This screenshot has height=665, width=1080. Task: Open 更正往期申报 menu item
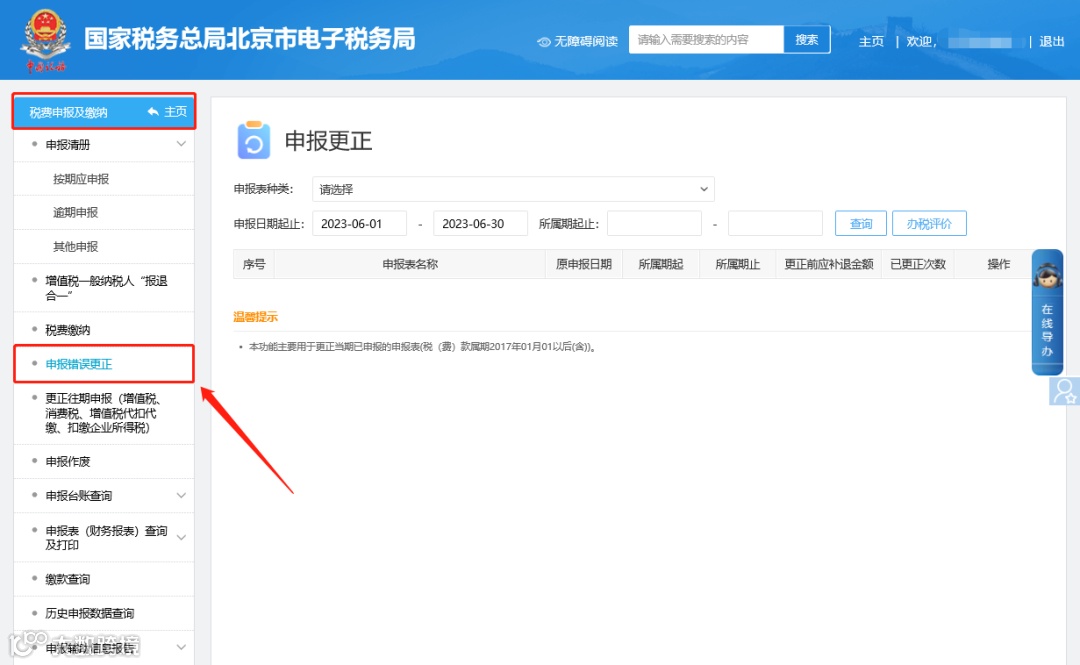[104, 413]
